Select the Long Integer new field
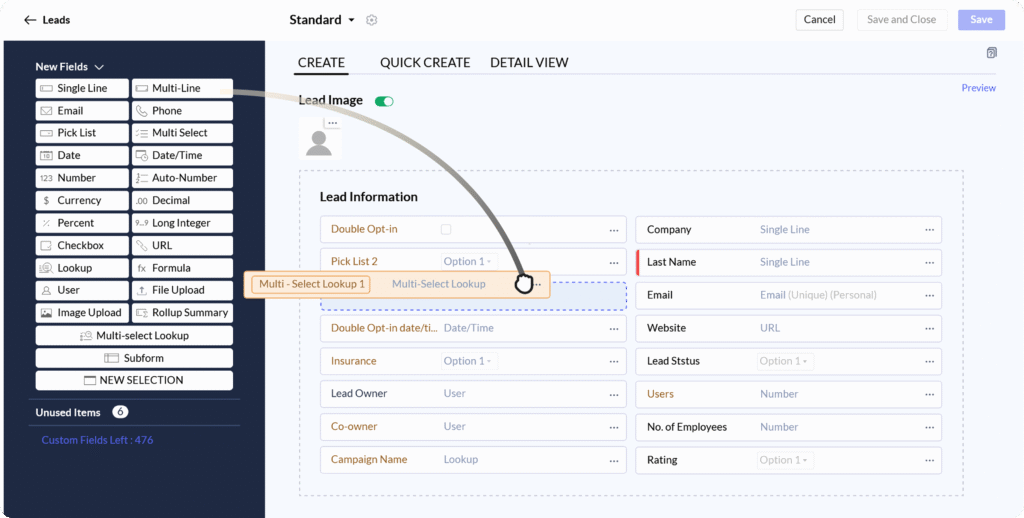The width and height of the screenshot is (1024, 518). tap(182, 223)
